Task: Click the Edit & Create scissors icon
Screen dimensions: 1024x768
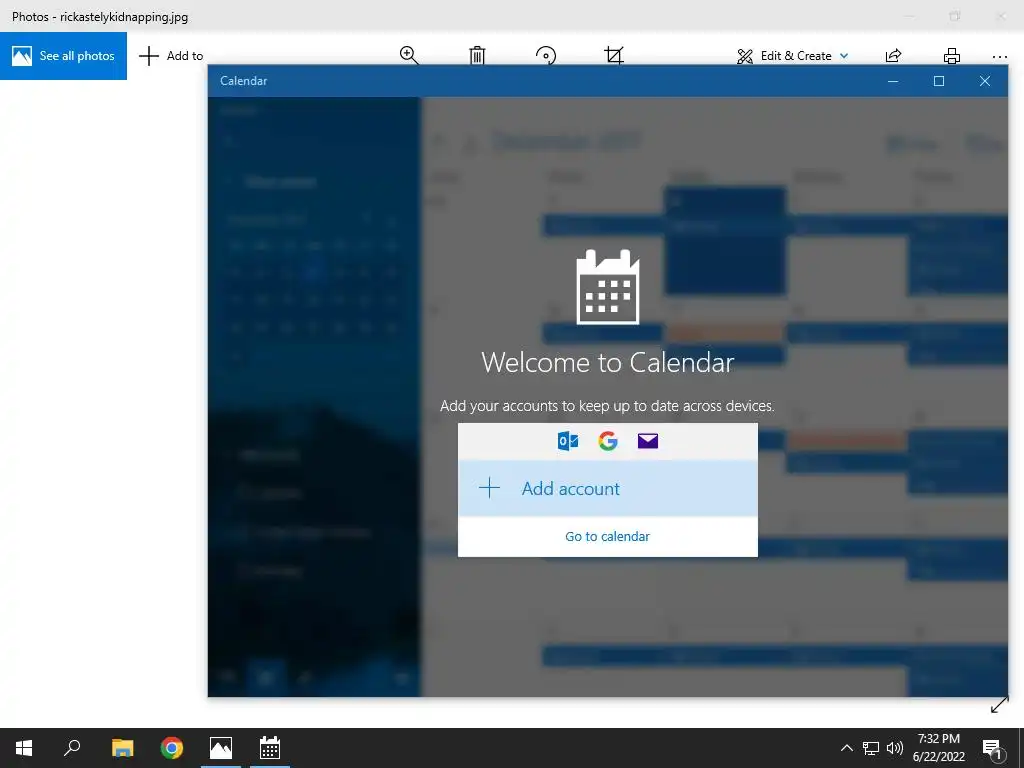Action: tap(744, 56)
